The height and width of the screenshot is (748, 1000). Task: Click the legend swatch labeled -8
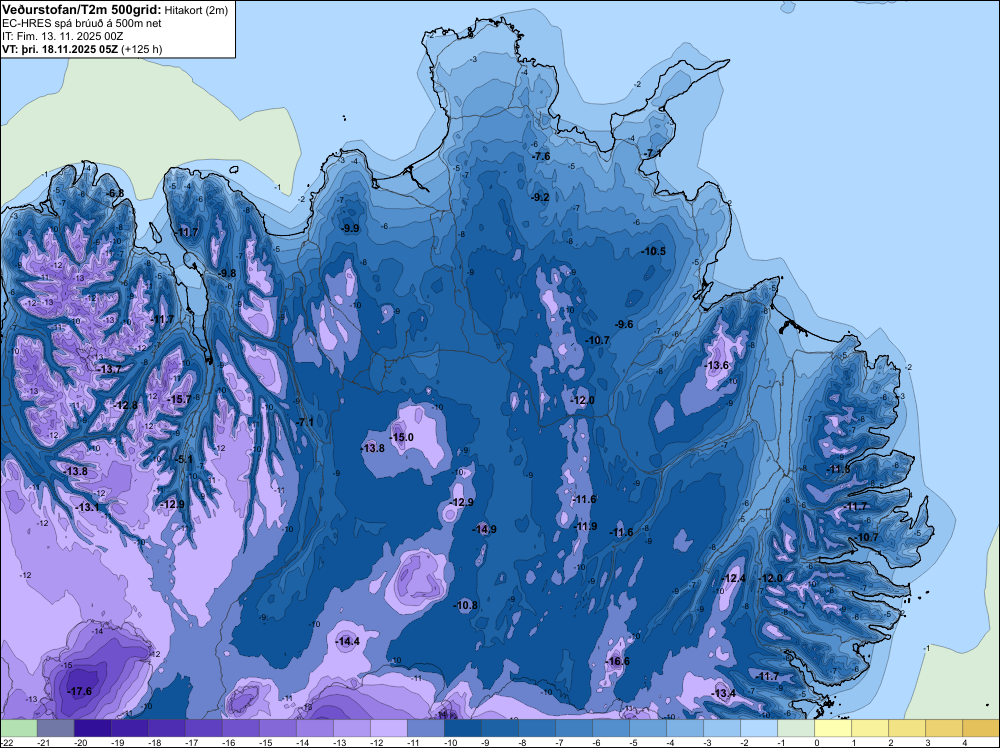tap(536, 728)
